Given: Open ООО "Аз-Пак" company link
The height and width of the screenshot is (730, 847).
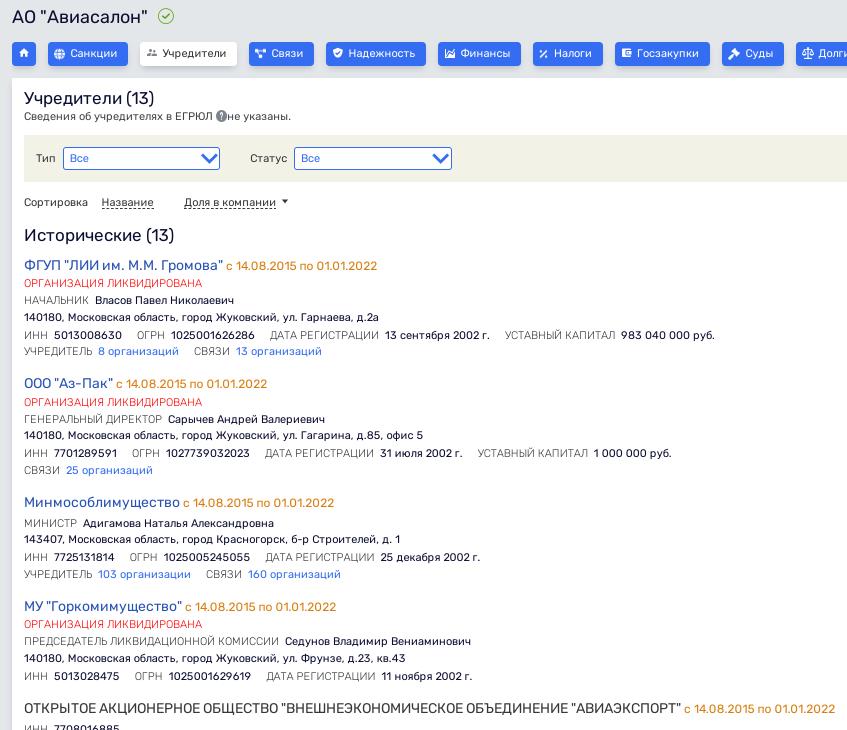Looking at the screenshot, I should 69,384.
